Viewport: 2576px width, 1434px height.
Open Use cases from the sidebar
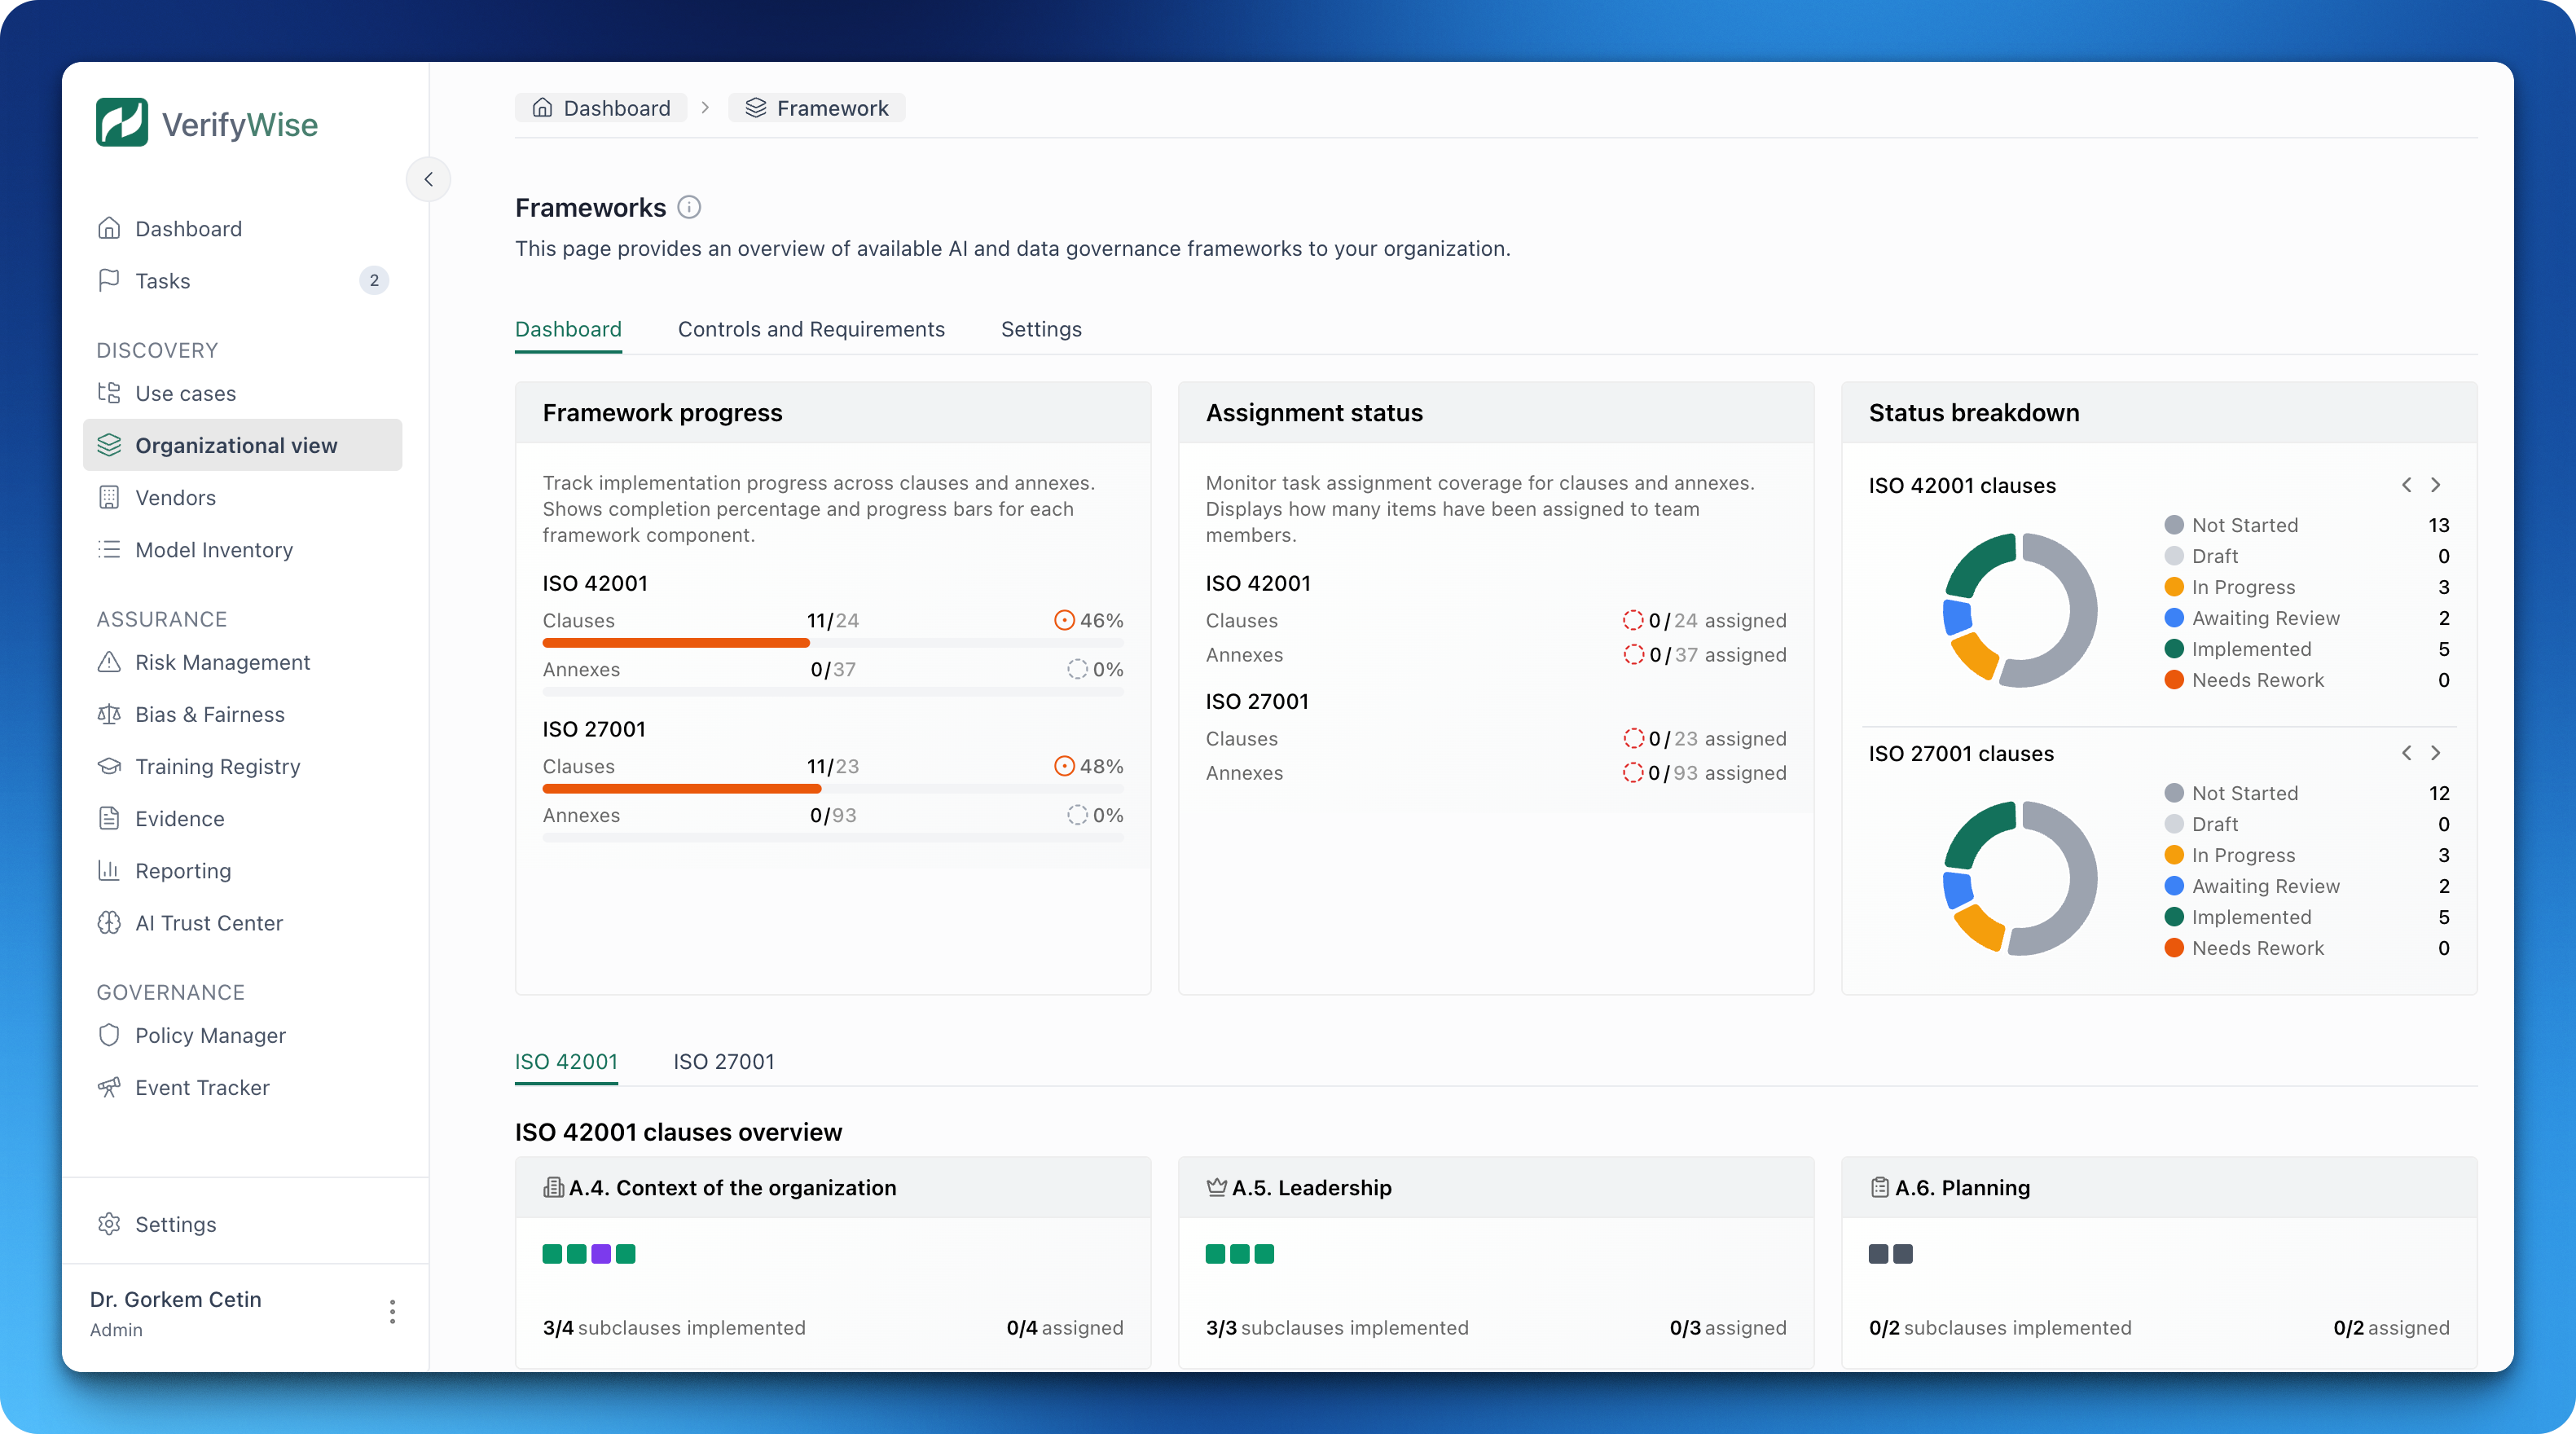click(186, 393)
